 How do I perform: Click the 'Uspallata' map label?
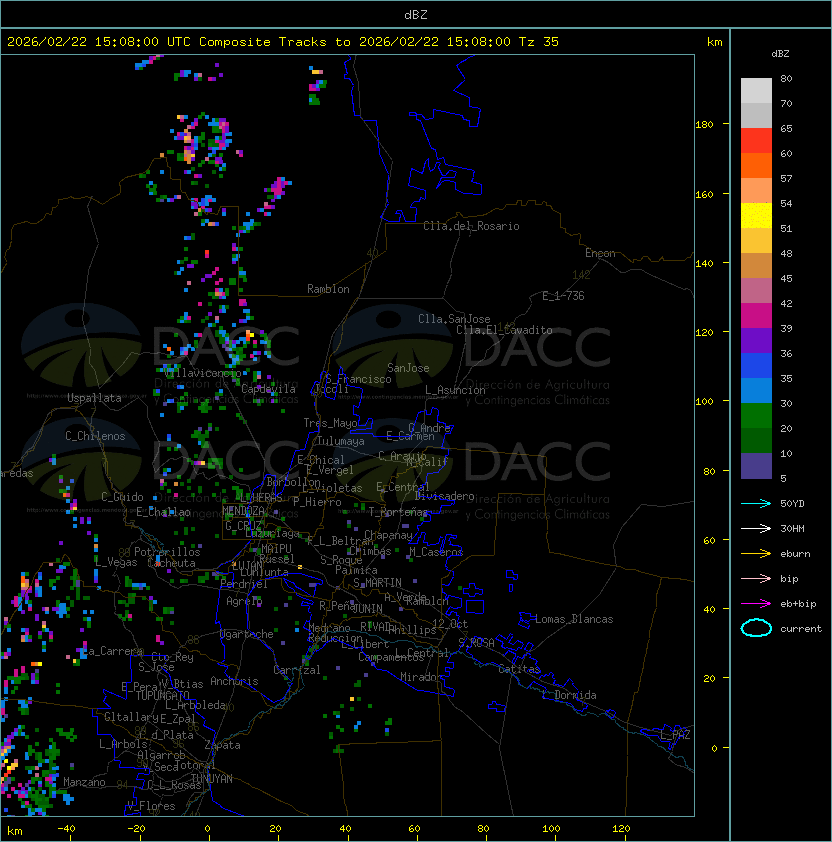[x=94, y=398]
